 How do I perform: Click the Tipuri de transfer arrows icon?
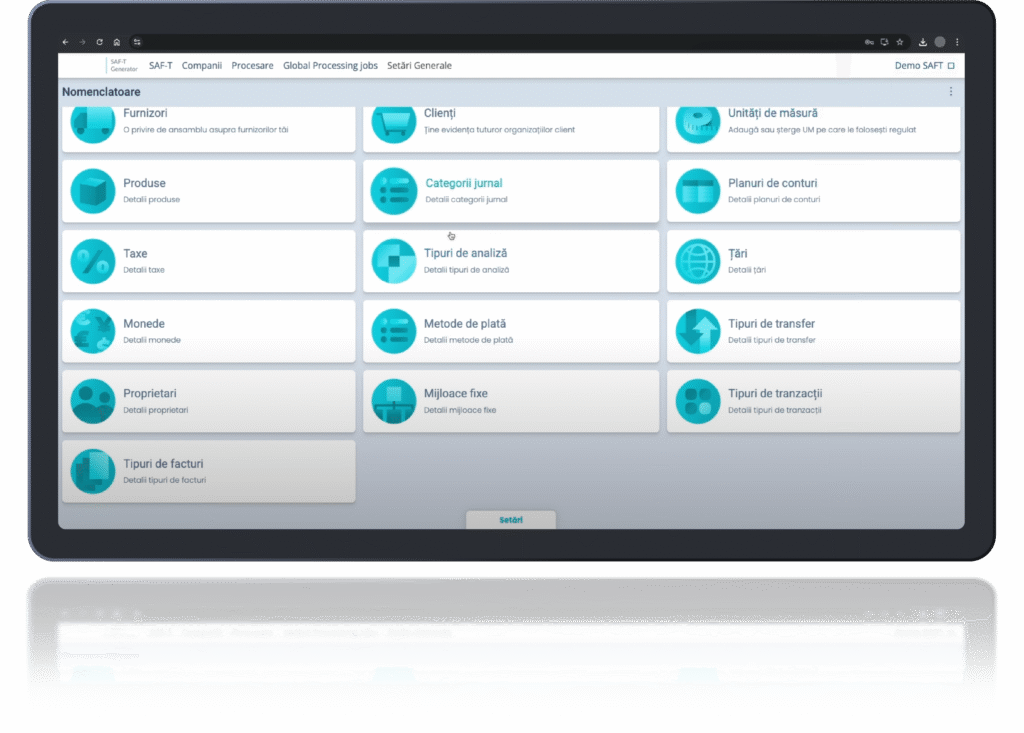click(x=697, y=331)
